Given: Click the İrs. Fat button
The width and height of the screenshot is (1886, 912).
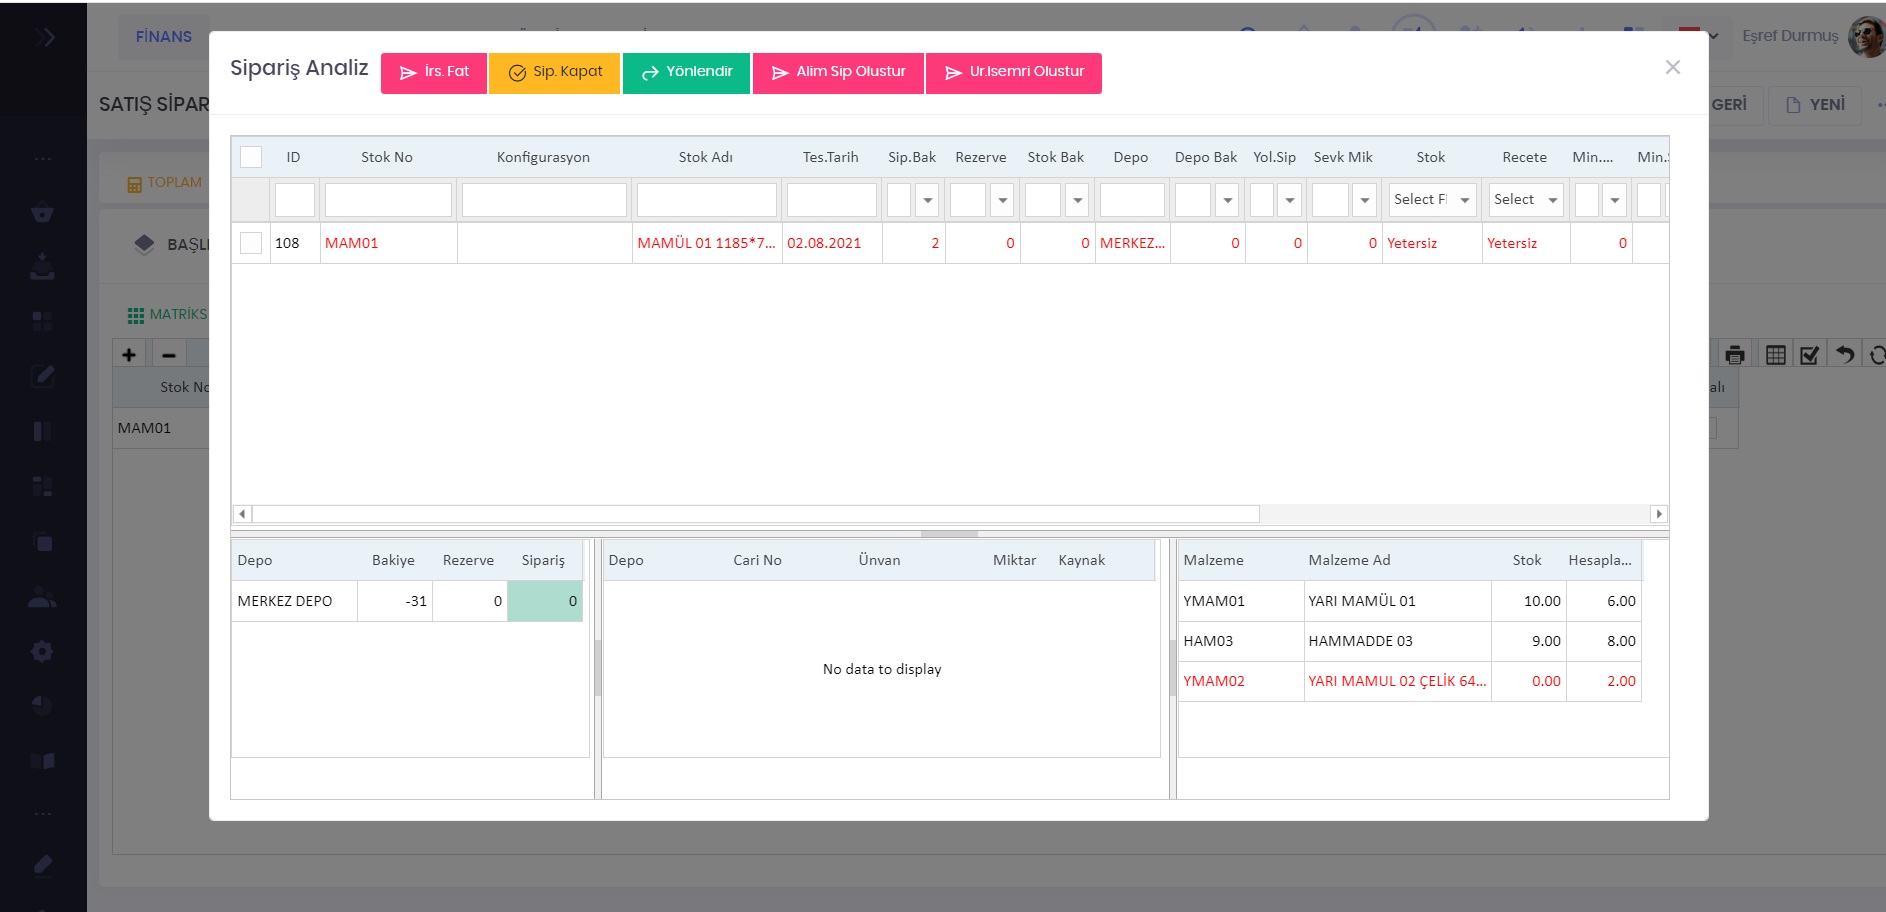Looking at the screenshot, I should pyautogui.click(x=434, y=73).
